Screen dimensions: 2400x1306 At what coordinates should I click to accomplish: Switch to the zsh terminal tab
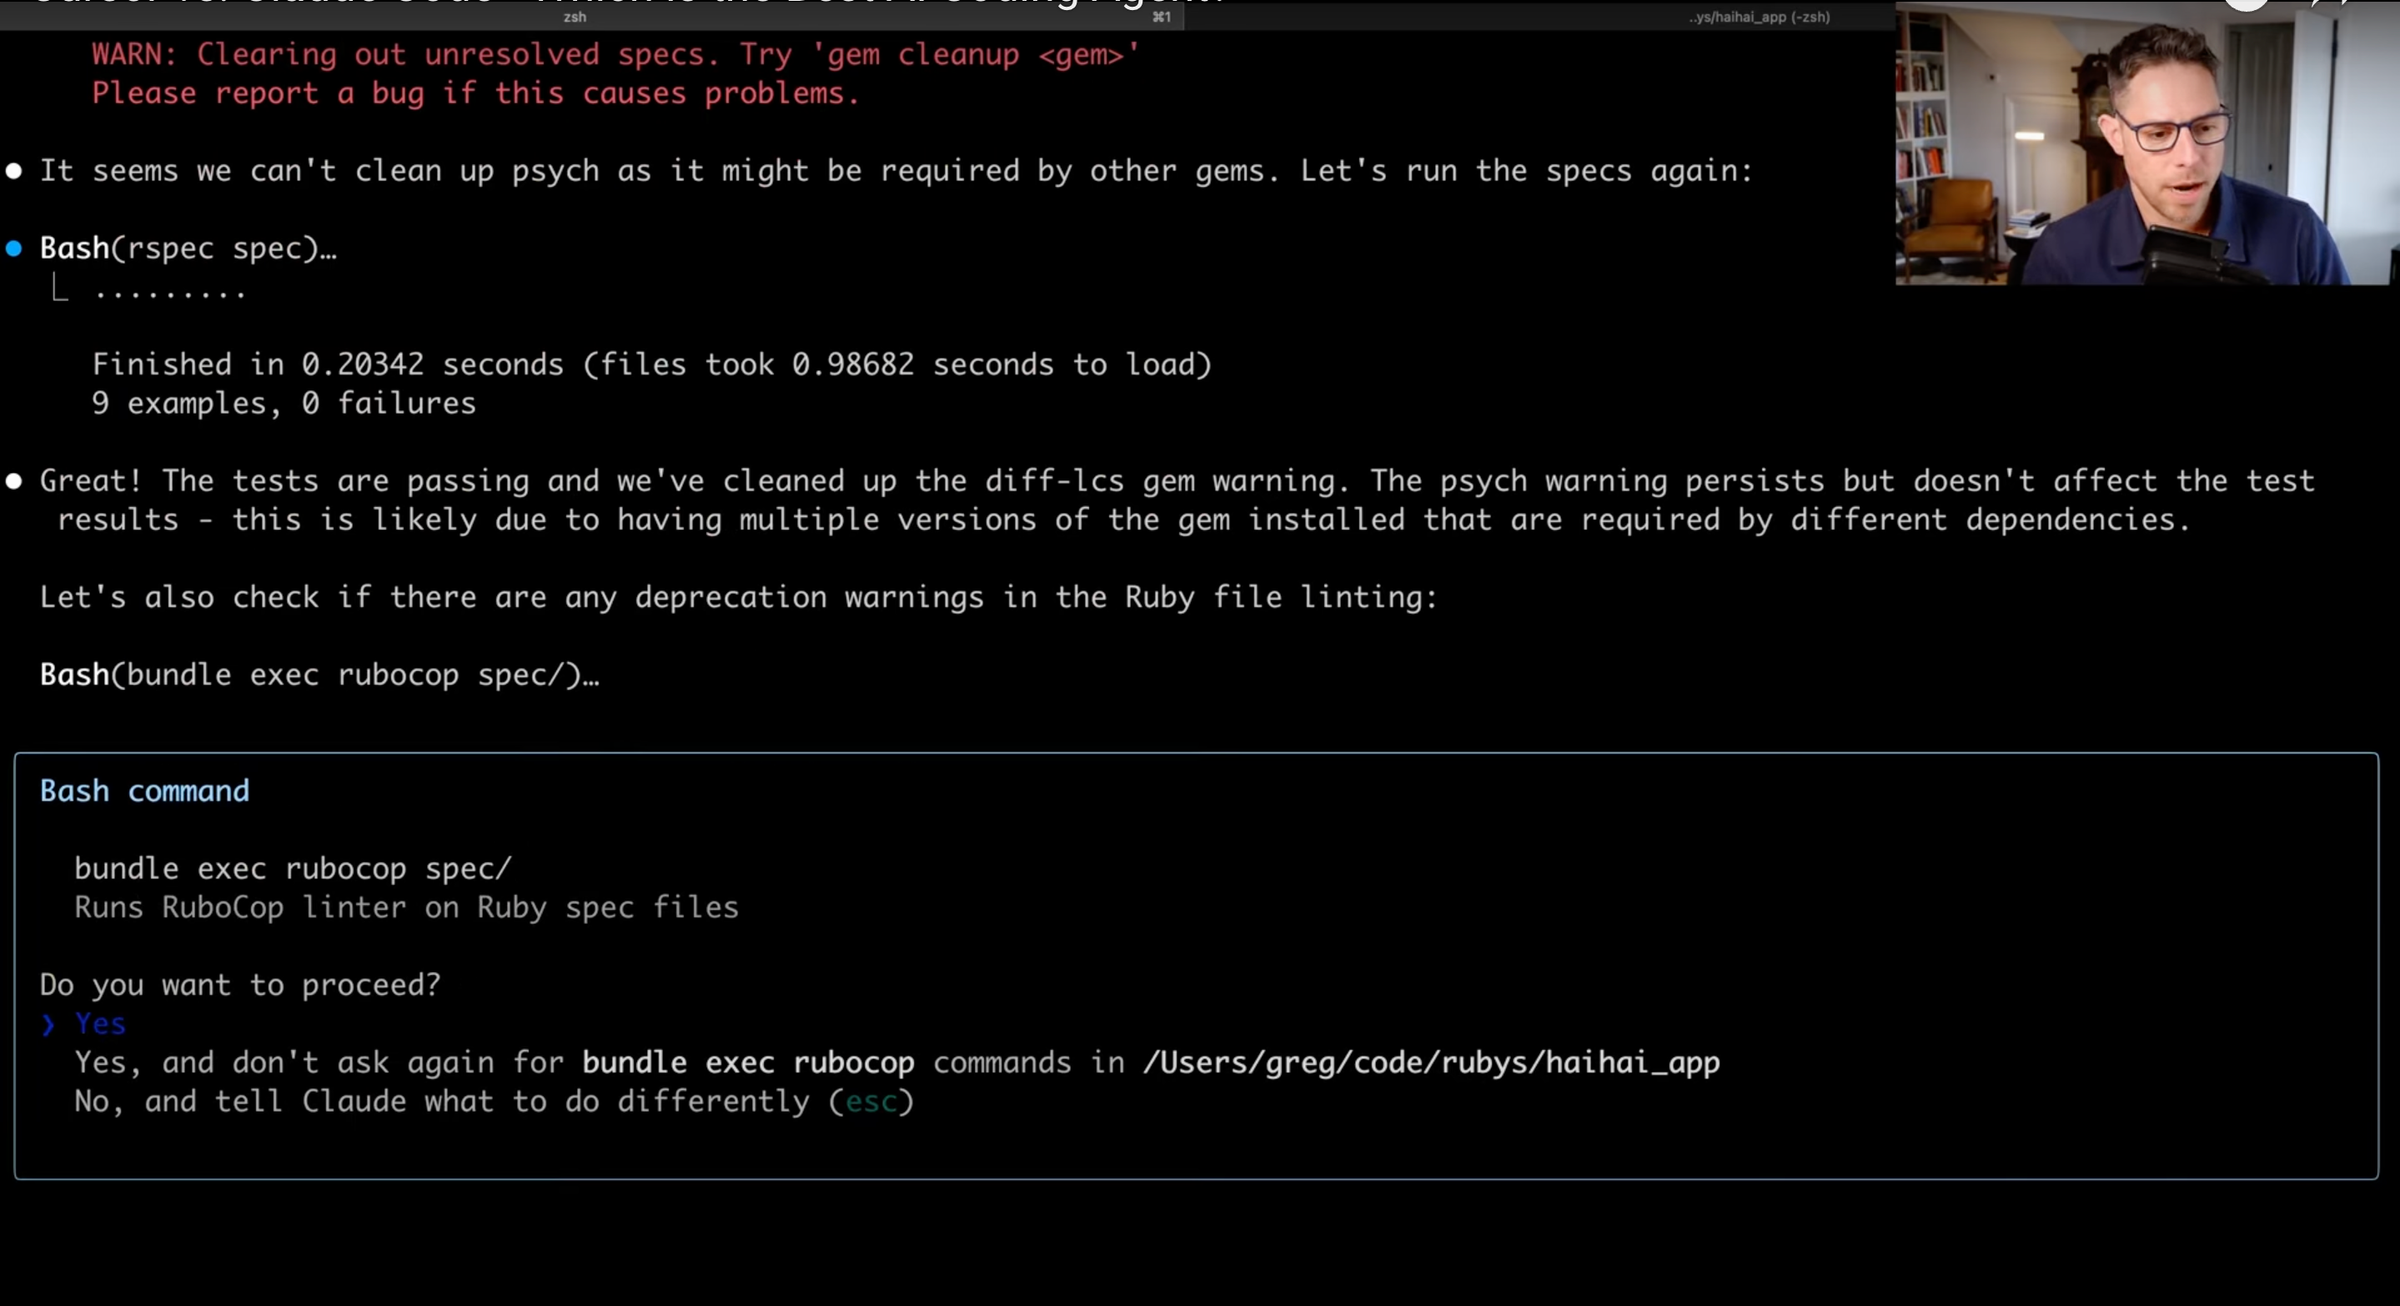coord(574,17)
